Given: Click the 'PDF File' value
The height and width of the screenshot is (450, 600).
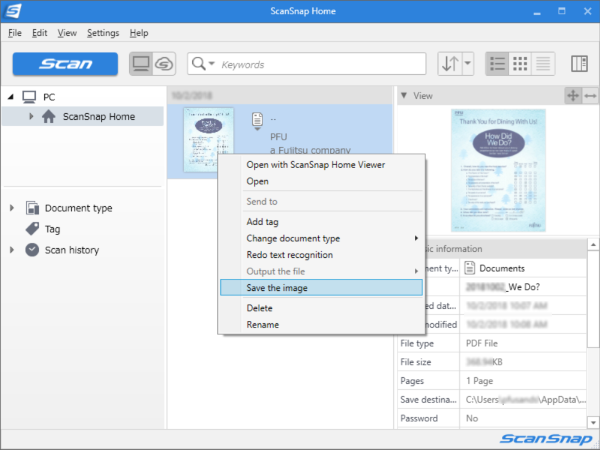Looking at the screenshot, I should (x=481, y=343).
